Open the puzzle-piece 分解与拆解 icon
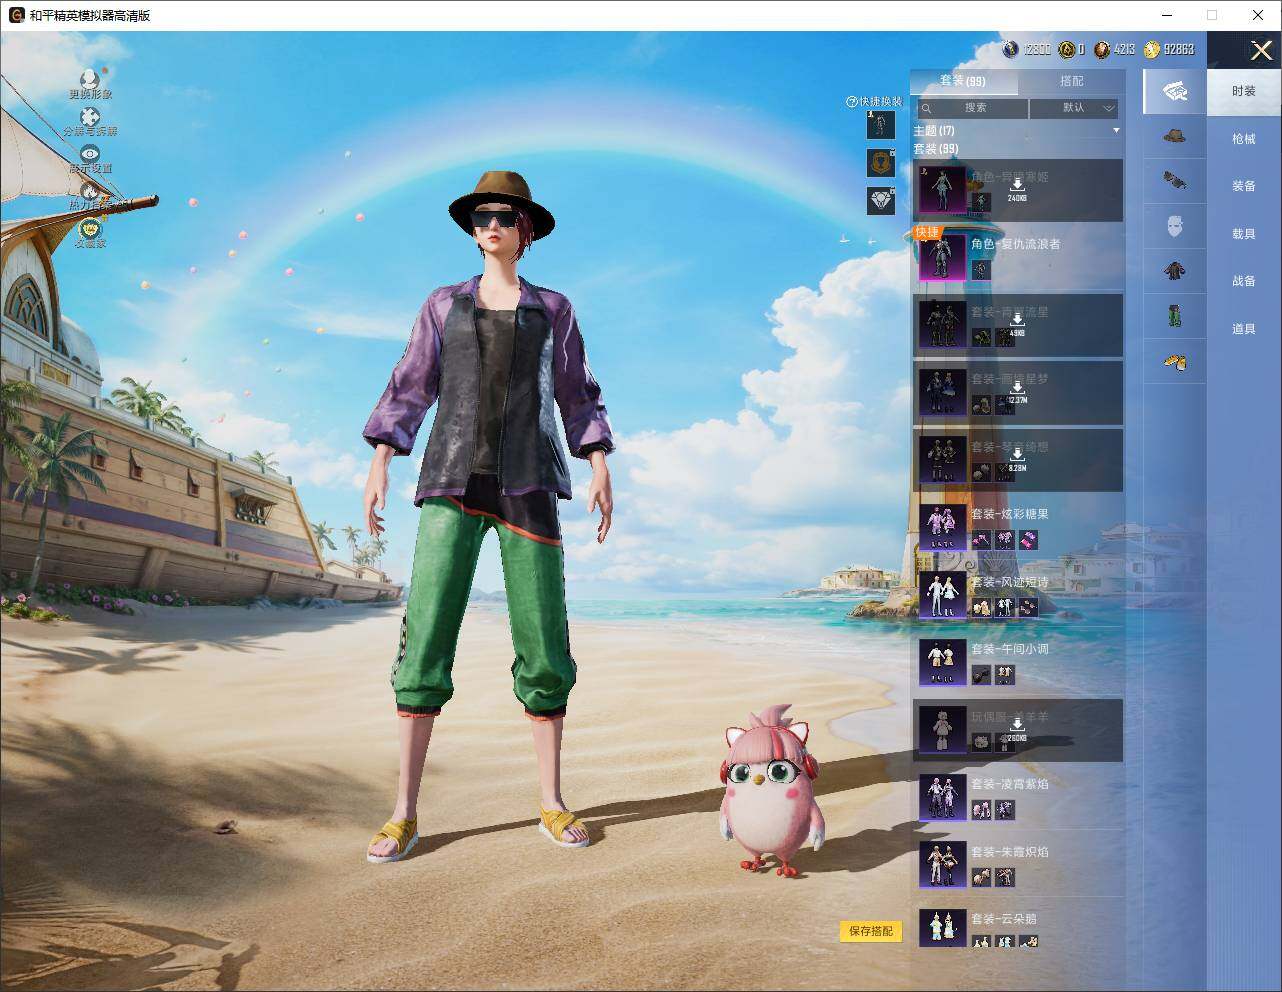Screen dimensions: 1282x992 coord(90,117)
